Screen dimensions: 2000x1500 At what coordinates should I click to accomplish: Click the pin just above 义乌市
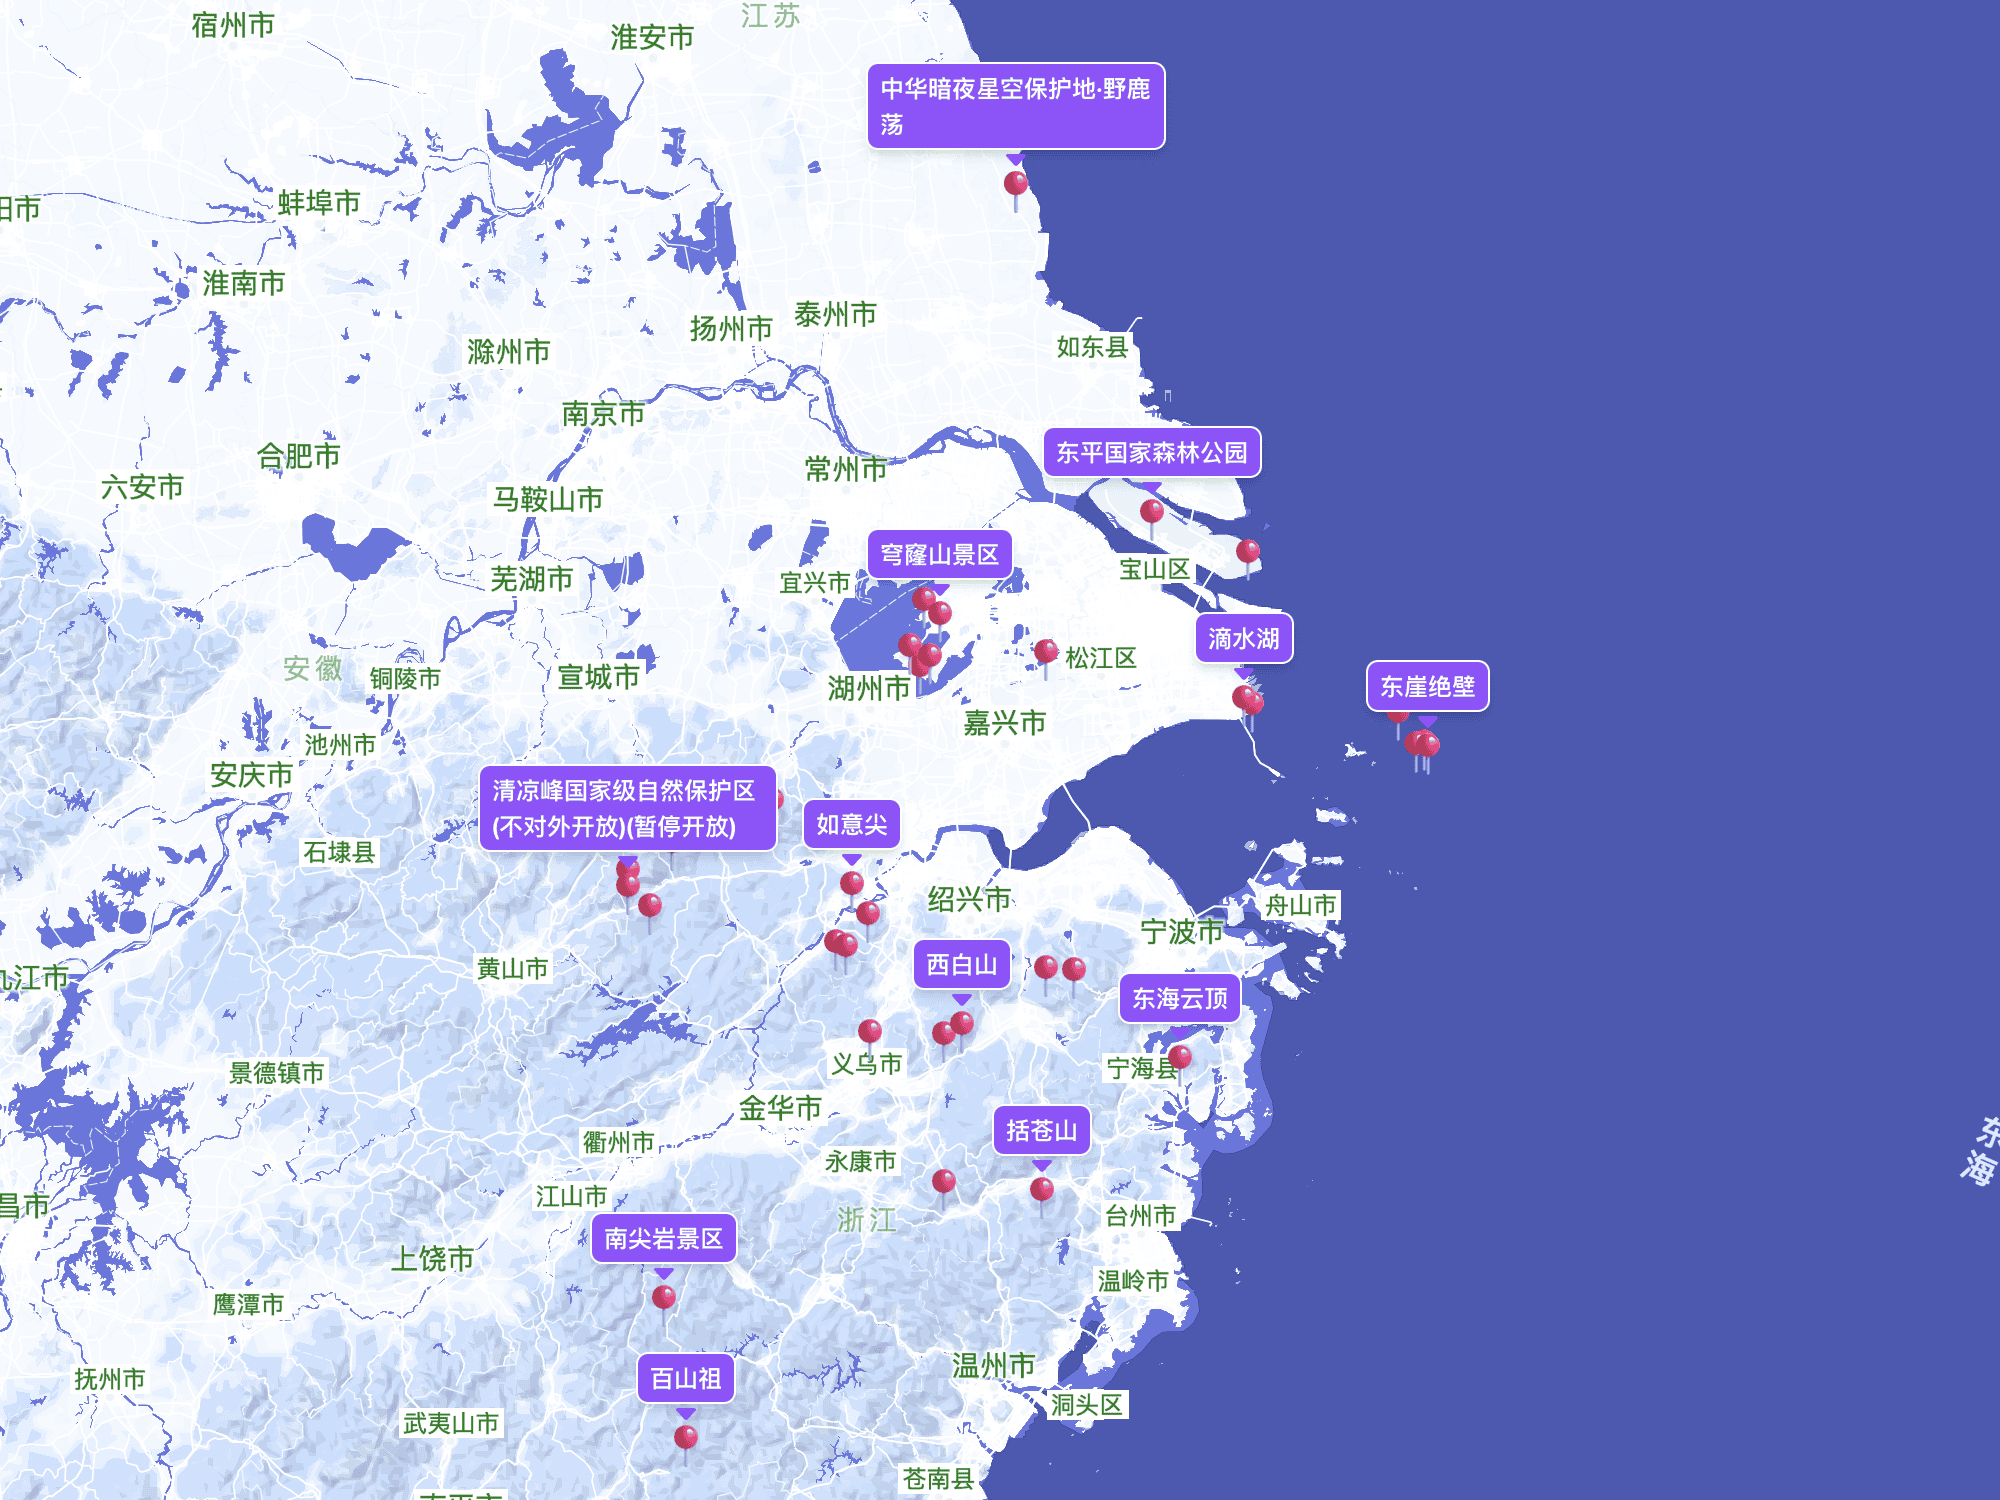point(870,1031)
